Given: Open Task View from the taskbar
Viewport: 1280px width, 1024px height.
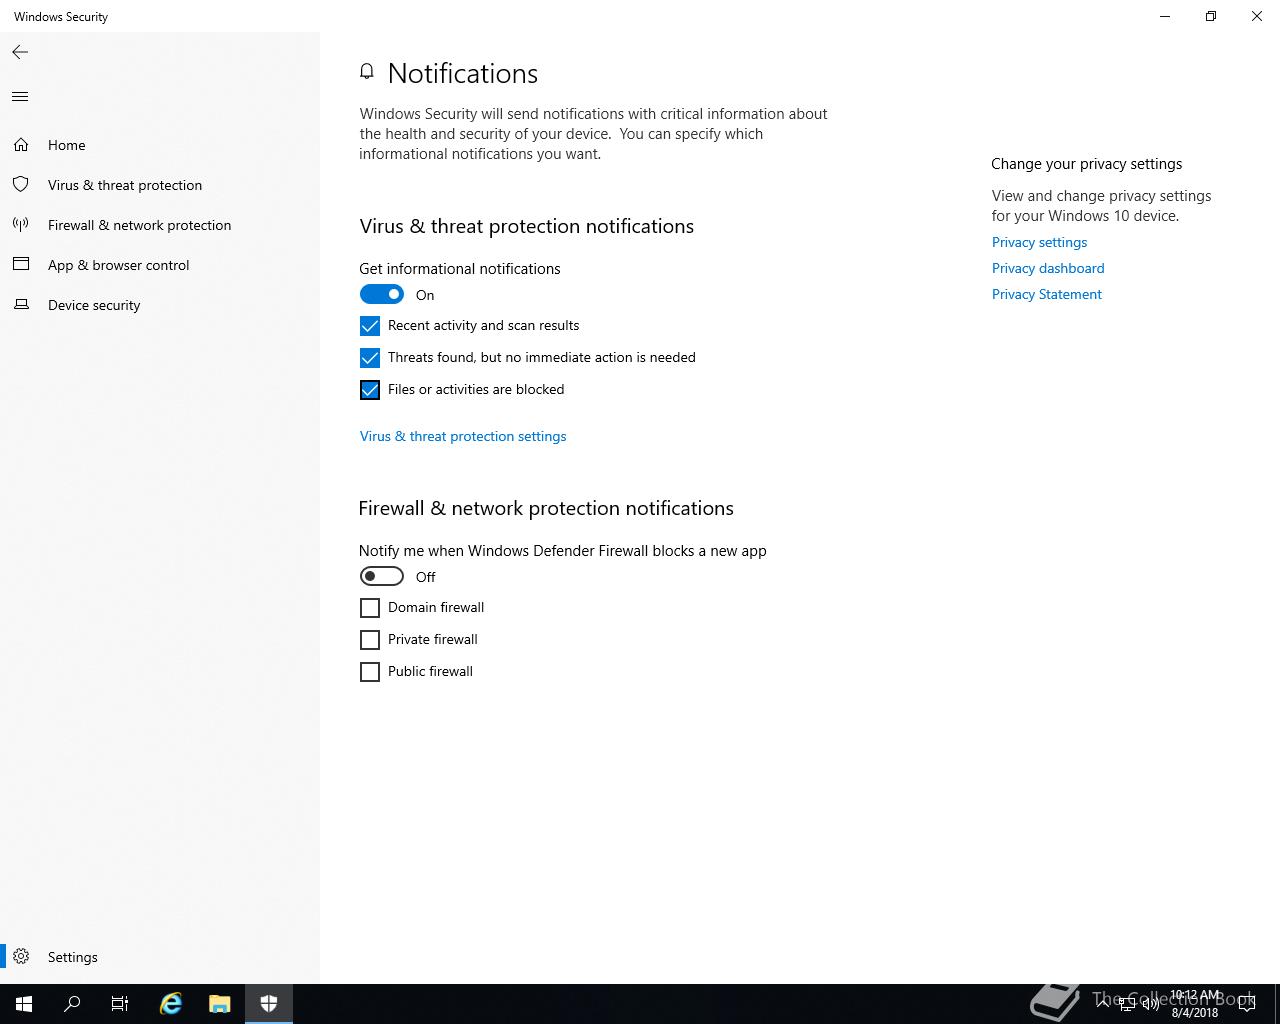Looking at the screenshot, I should pyautogui.click(x=120, y=1004).
